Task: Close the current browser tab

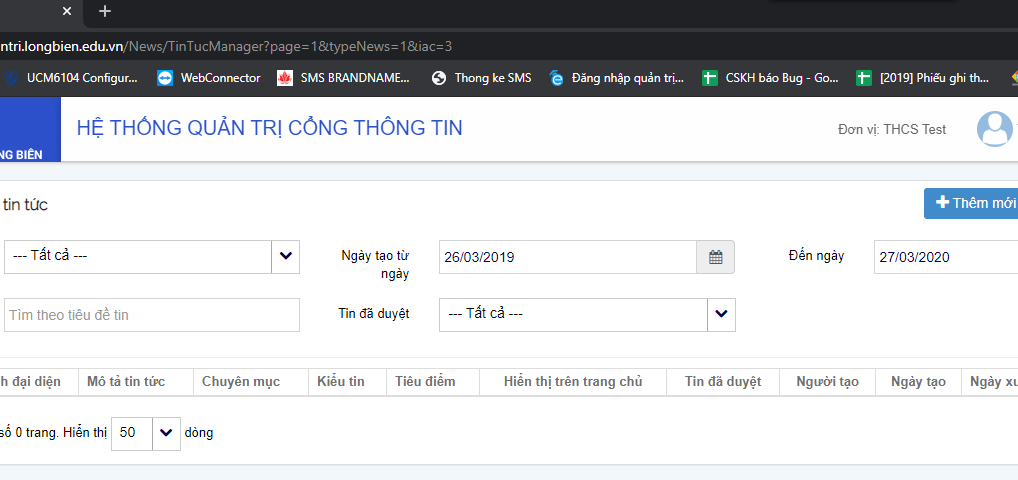Action: point(67,11)
